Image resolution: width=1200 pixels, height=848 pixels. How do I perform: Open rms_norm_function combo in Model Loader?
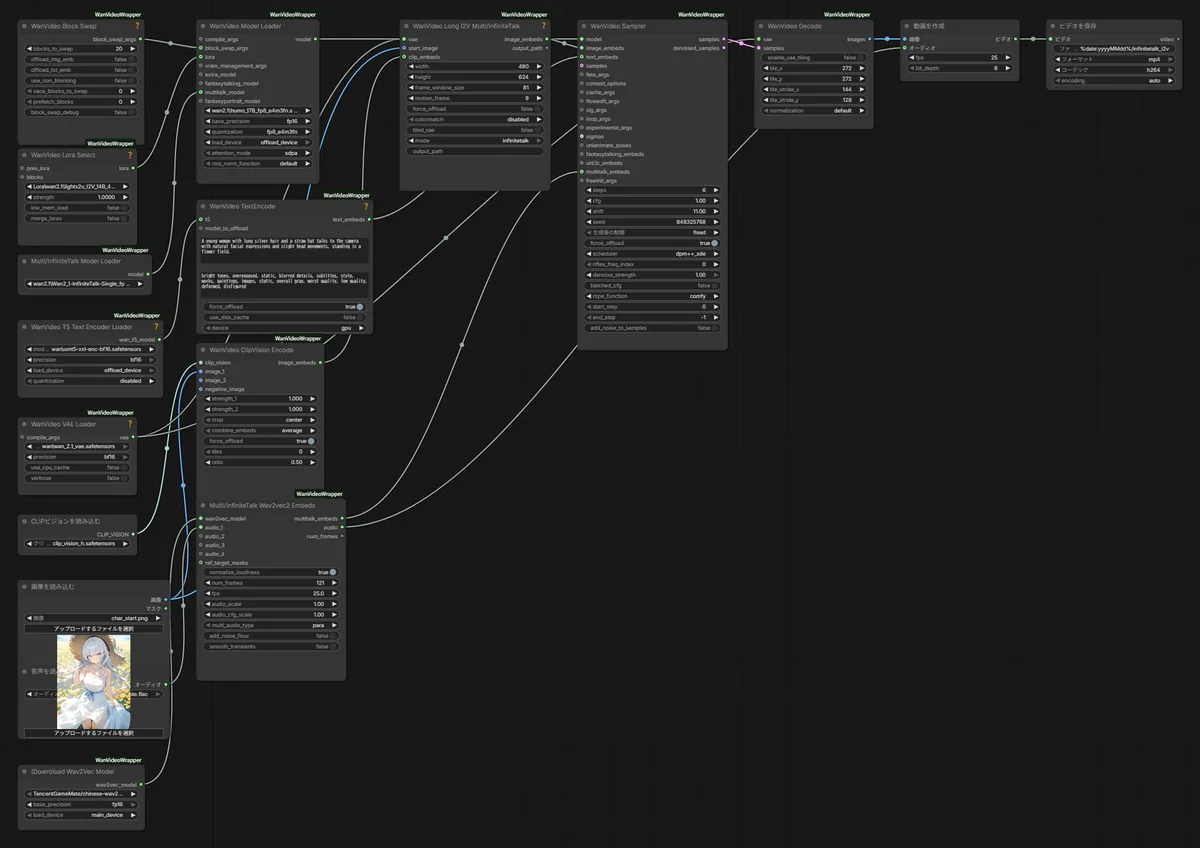click(x=260, y=163)
